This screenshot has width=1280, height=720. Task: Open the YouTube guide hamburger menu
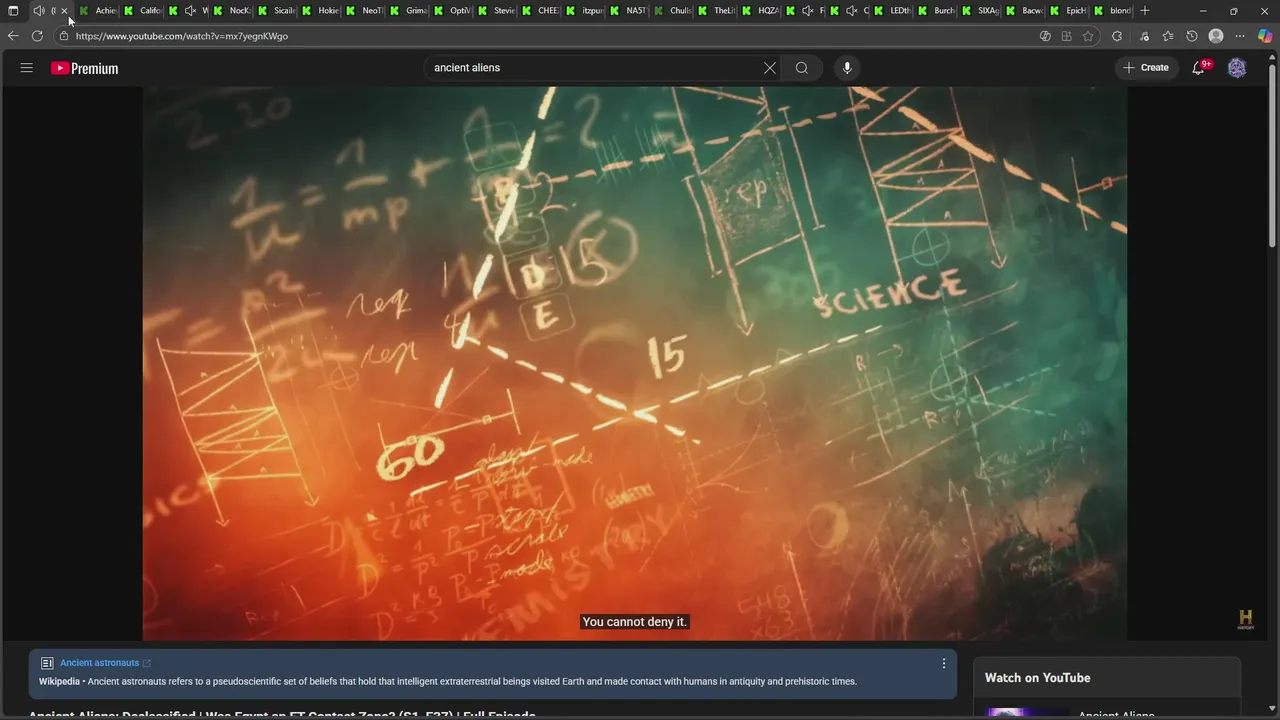tap(27, 68)
